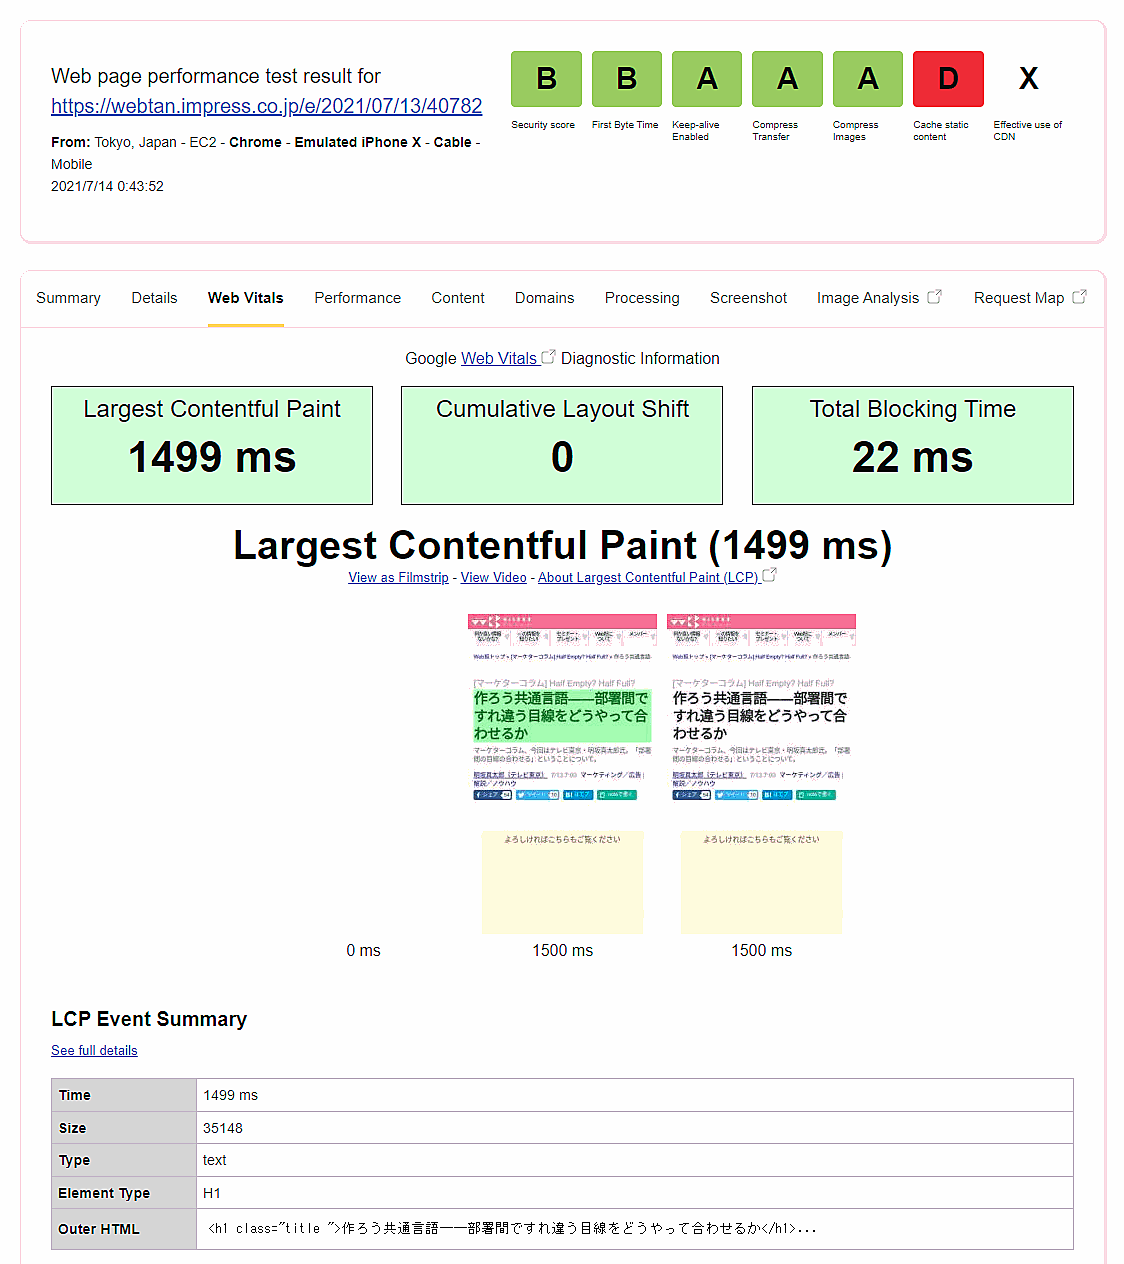Click the red Cache static content D grade

click(x=948, y=79)
